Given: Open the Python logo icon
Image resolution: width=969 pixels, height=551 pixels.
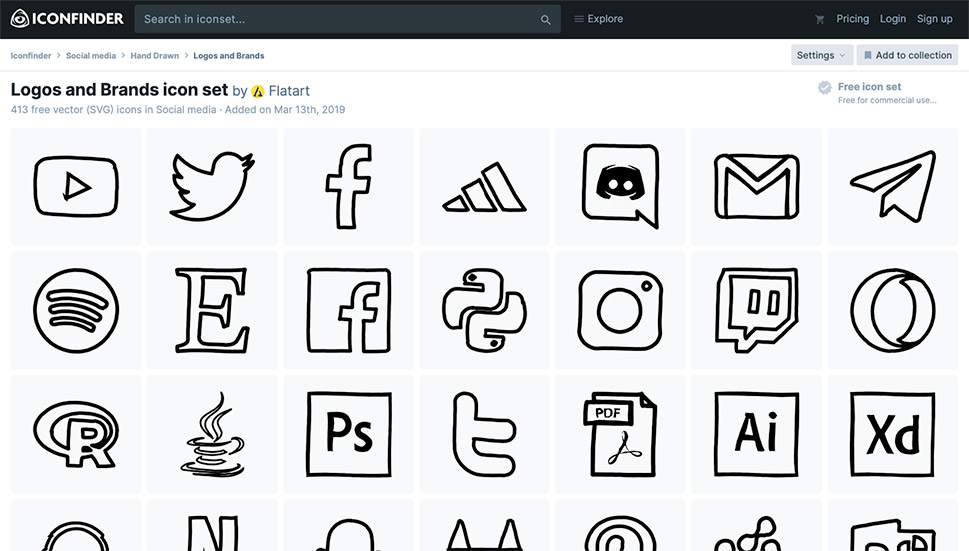Looking at the screenshot, I should pyautogui.click(x=484, y=310).
